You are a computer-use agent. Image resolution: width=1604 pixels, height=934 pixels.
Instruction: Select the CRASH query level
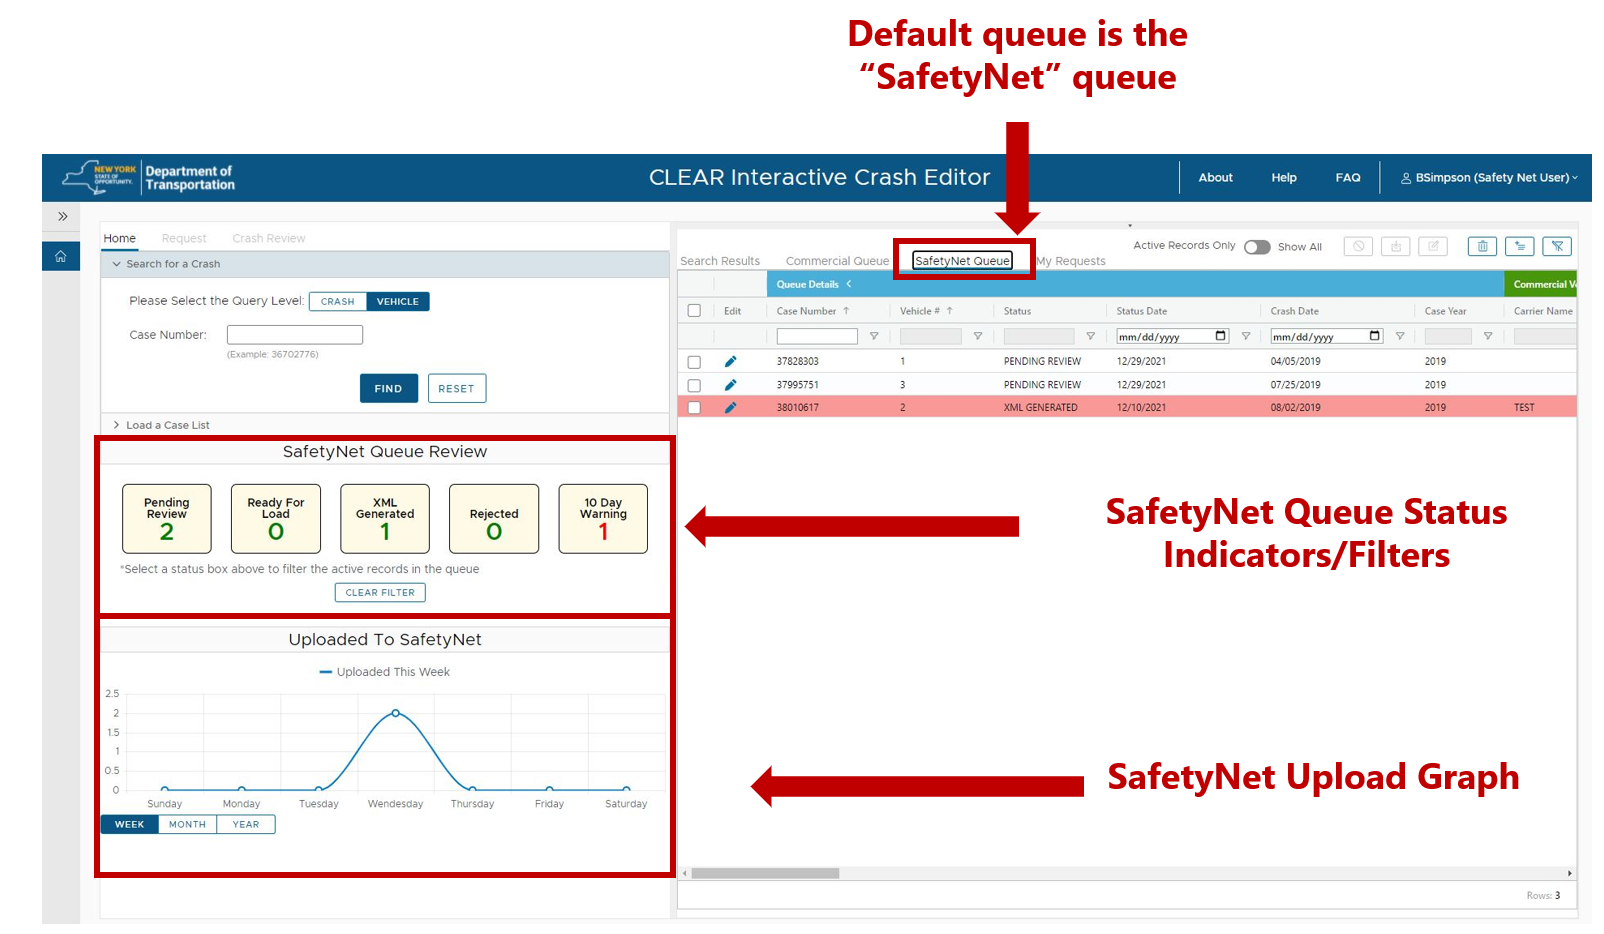tap(338, 301)
